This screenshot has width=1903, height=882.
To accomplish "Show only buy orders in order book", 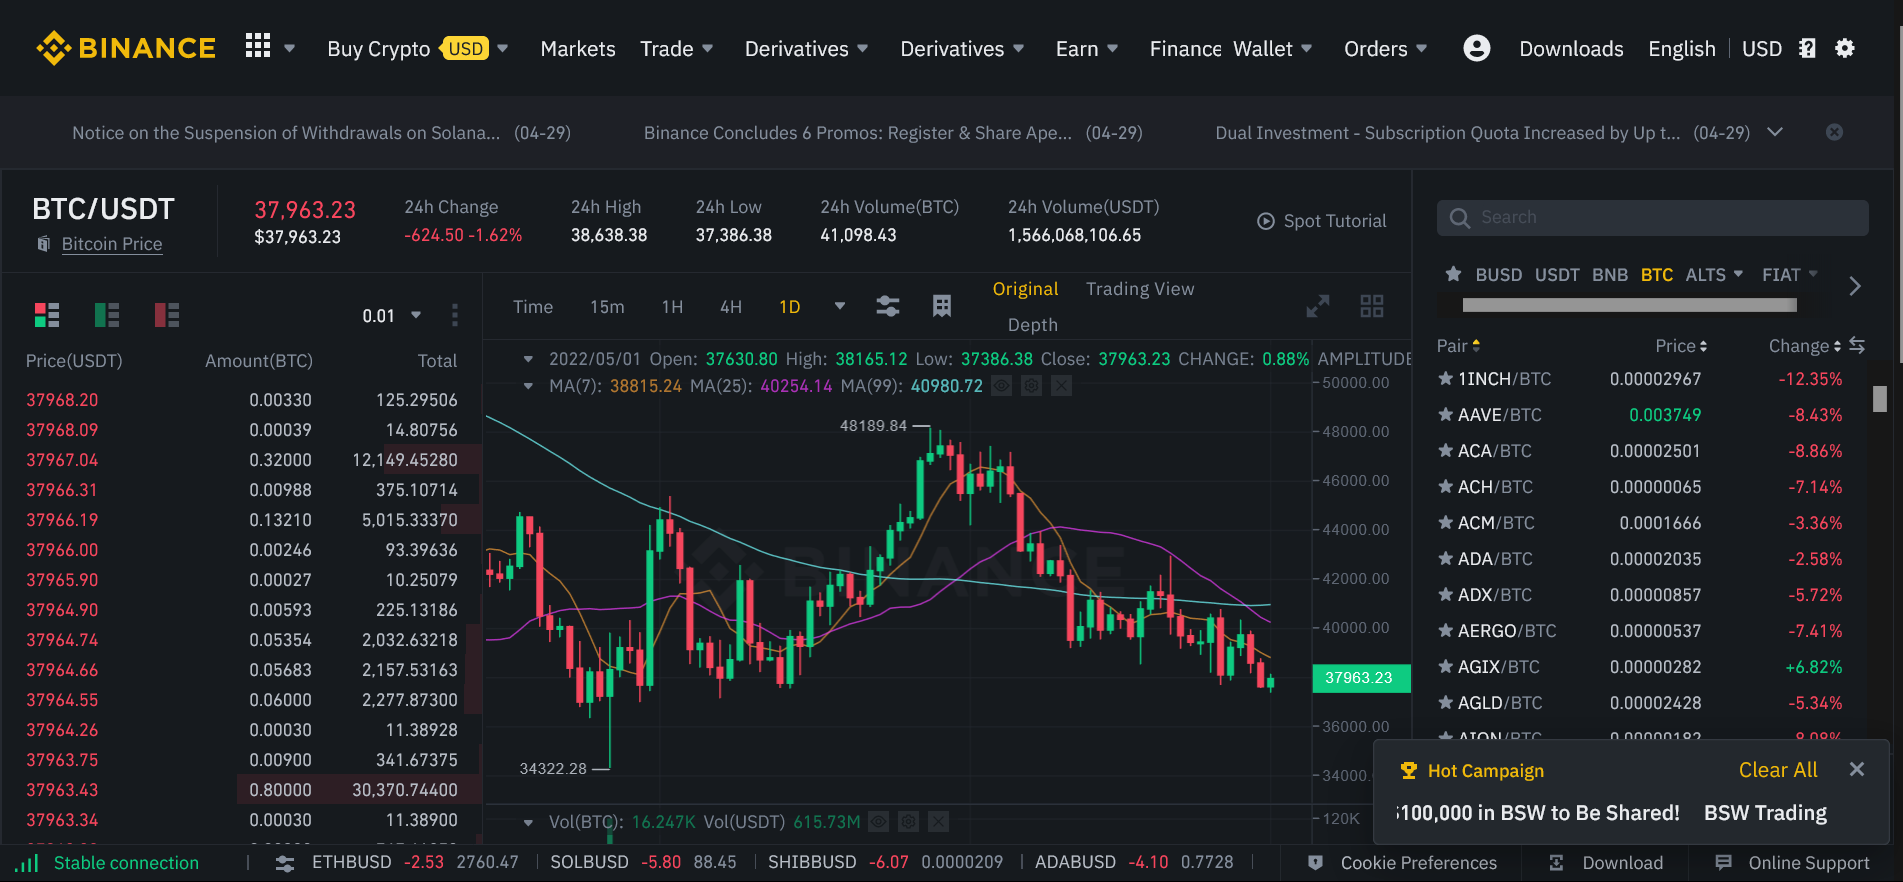I will [x=107, y=315].
